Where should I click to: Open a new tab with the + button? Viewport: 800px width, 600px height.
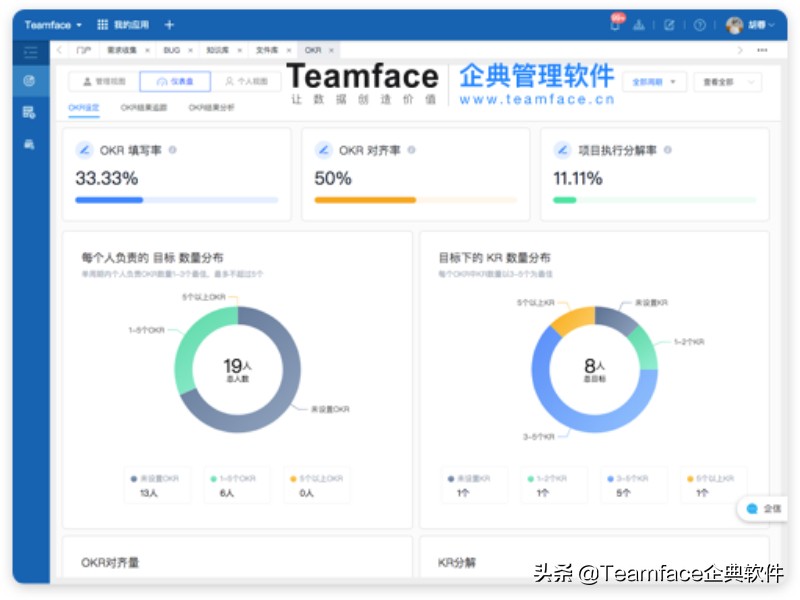(x=168, y=23)
